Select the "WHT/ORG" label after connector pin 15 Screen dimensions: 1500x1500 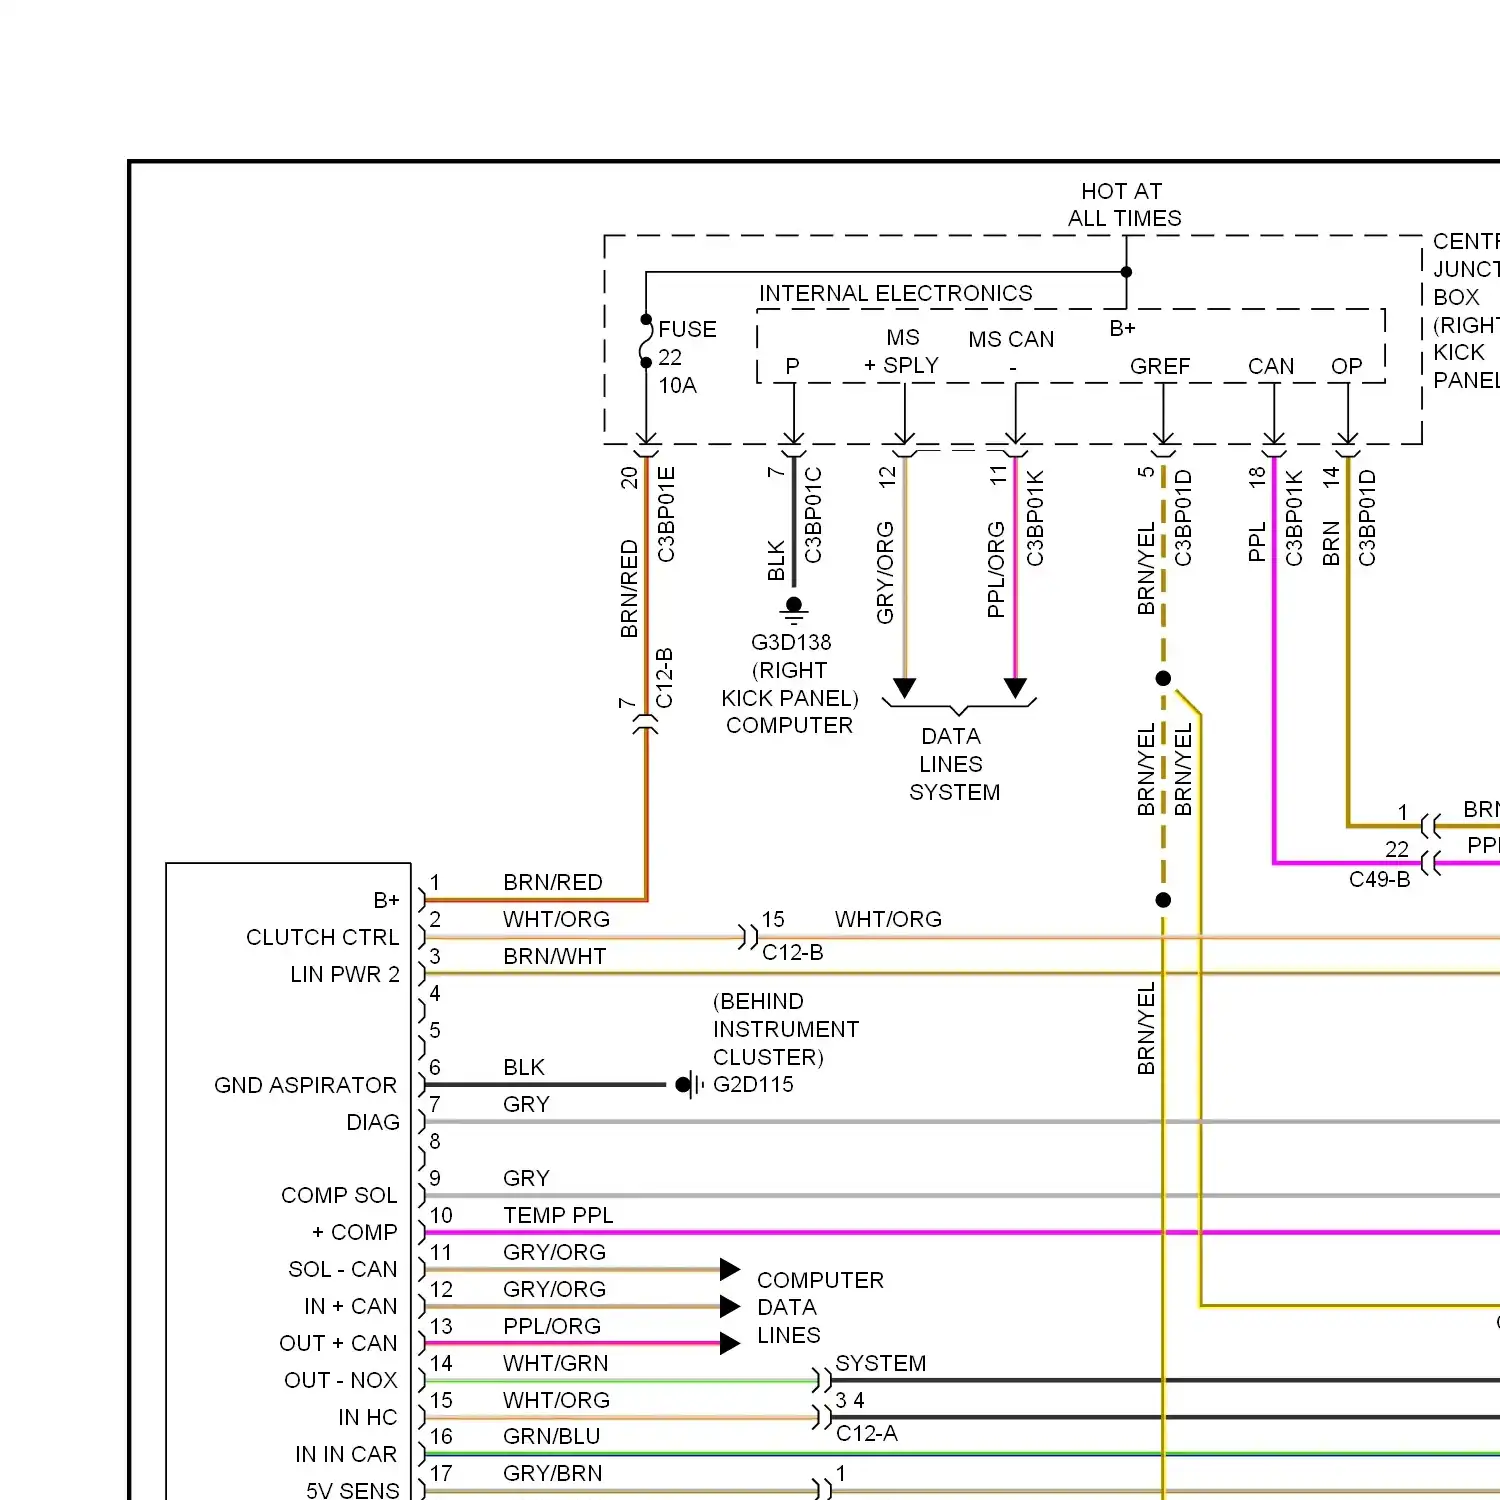pos(888,919)
